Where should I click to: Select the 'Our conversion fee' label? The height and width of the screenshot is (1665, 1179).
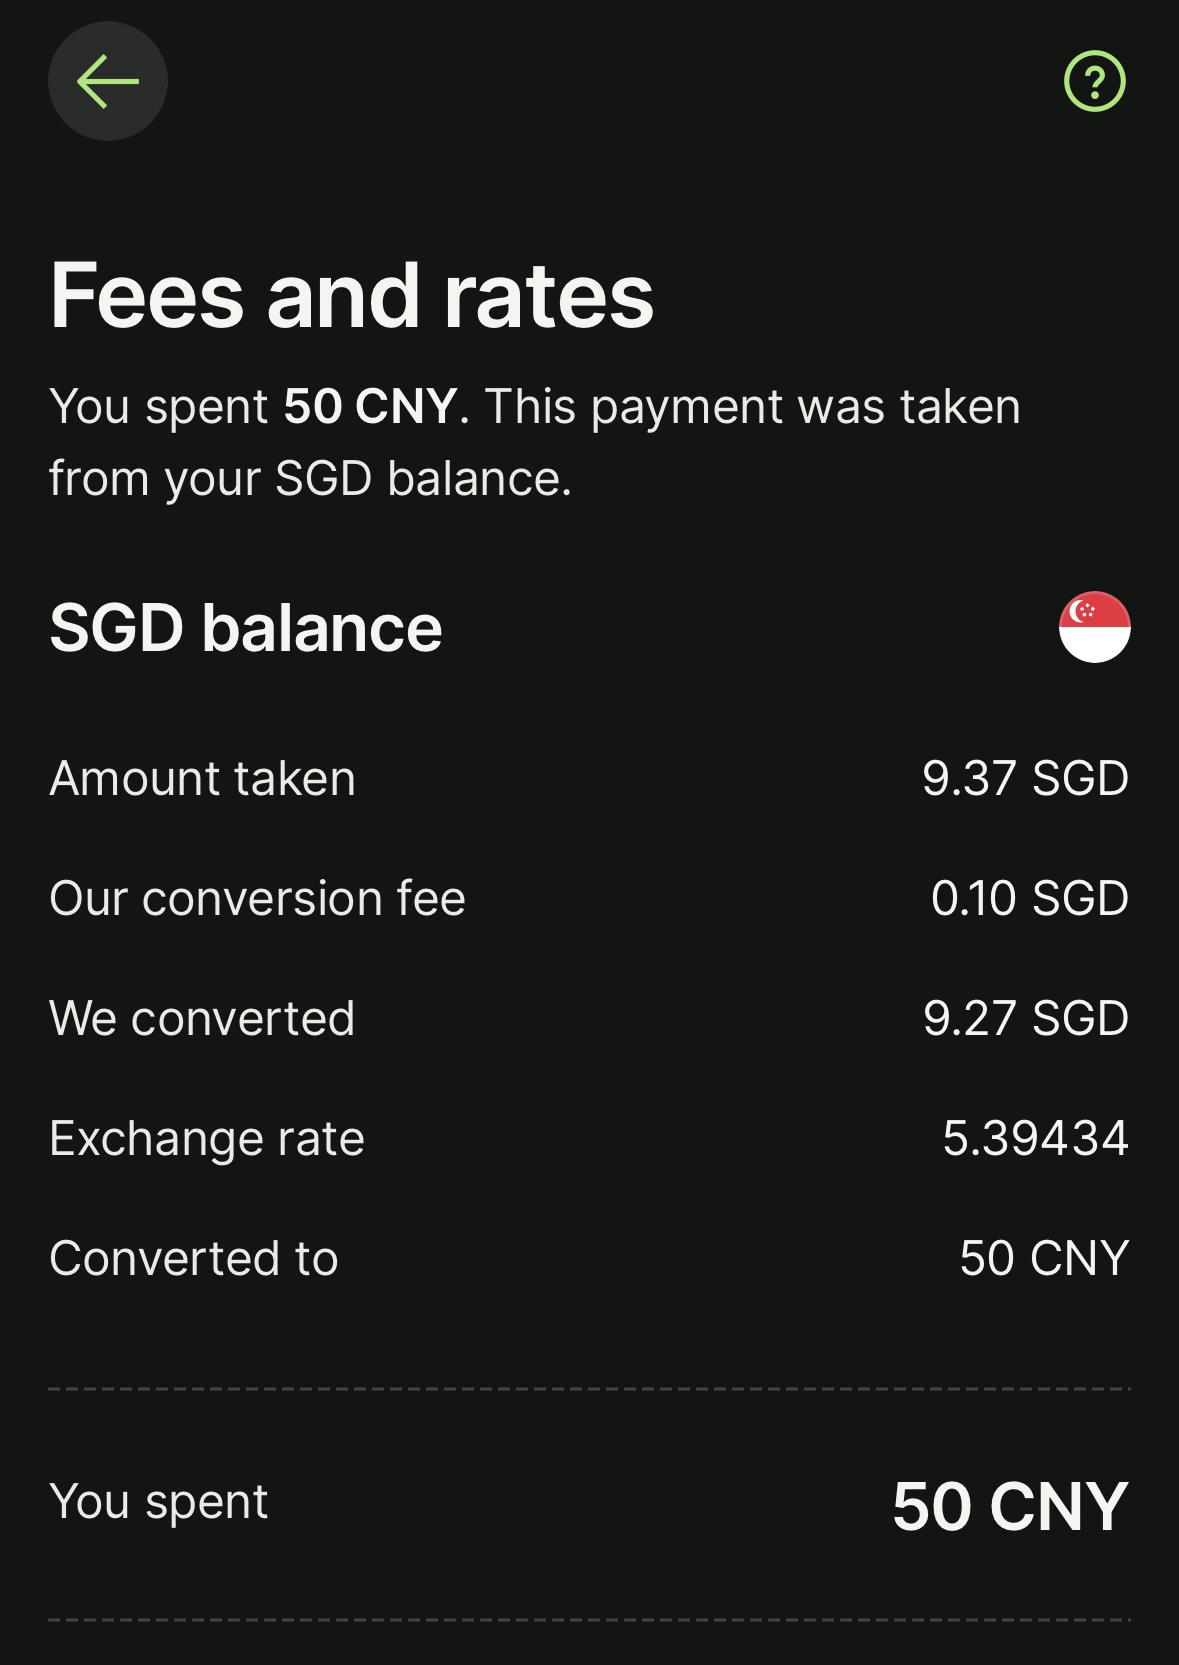pyautogui.click(x=258, y=898)
